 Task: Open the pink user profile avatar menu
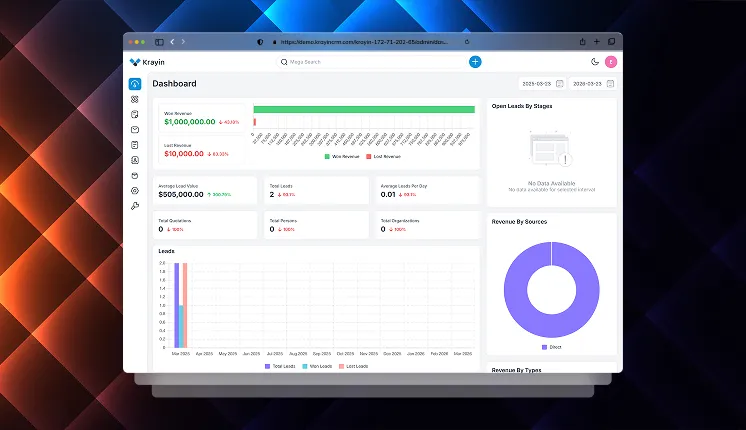[x=611, y=62]
